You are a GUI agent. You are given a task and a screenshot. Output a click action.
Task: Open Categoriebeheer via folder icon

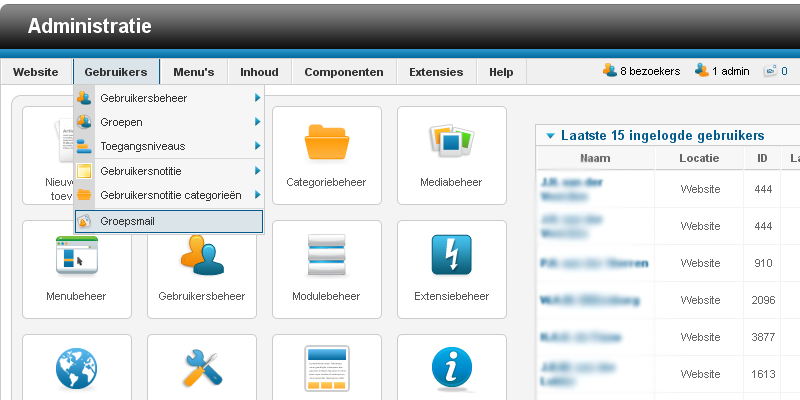327,142
